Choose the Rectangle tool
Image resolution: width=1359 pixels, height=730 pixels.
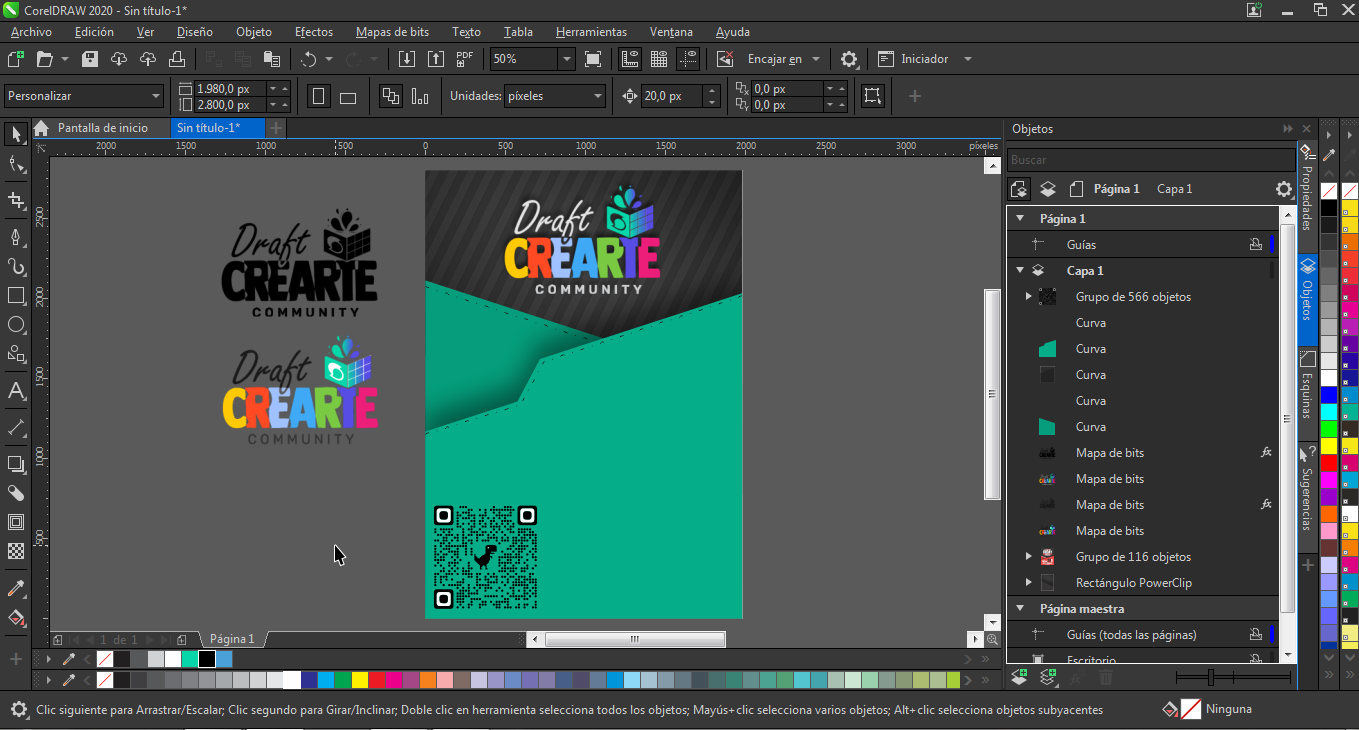16,296
